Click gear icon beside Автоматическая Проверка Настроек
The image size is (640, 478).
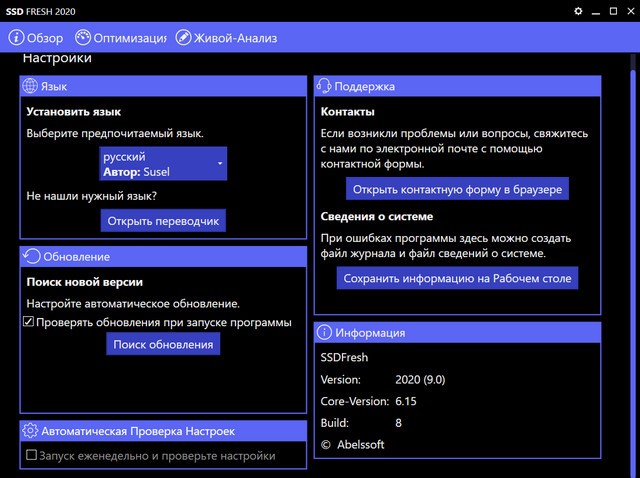click(x=30, y=431)
